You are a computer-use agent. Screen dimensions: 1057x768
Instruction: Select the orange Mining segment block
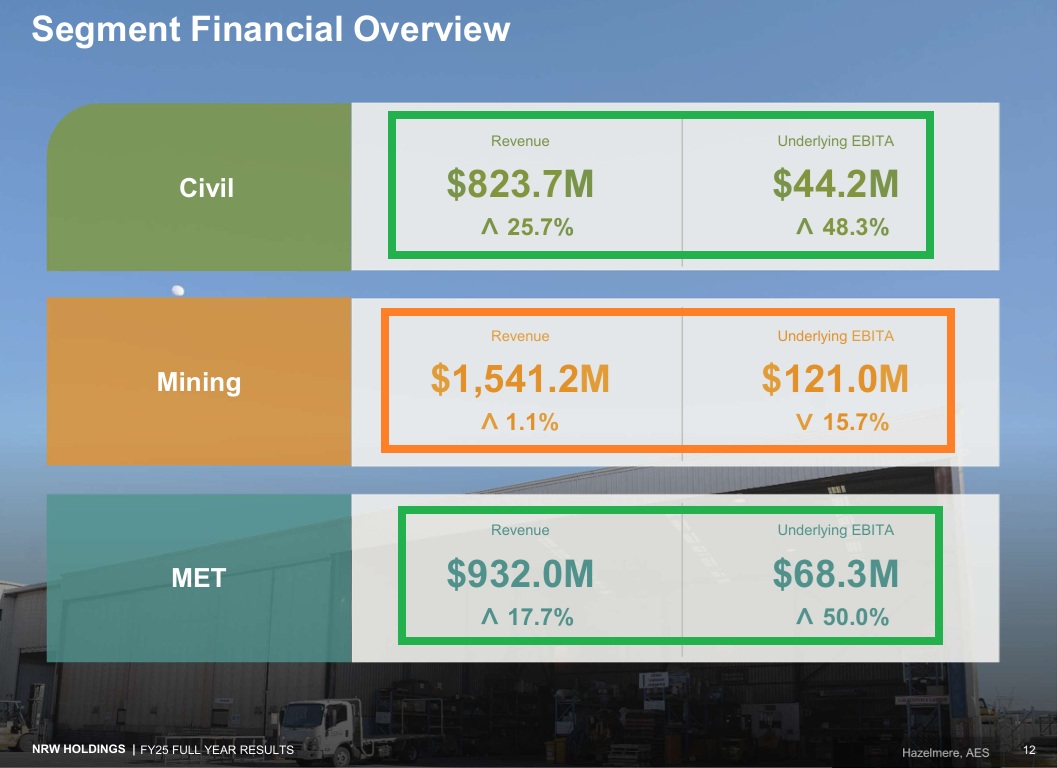(199, 382)
